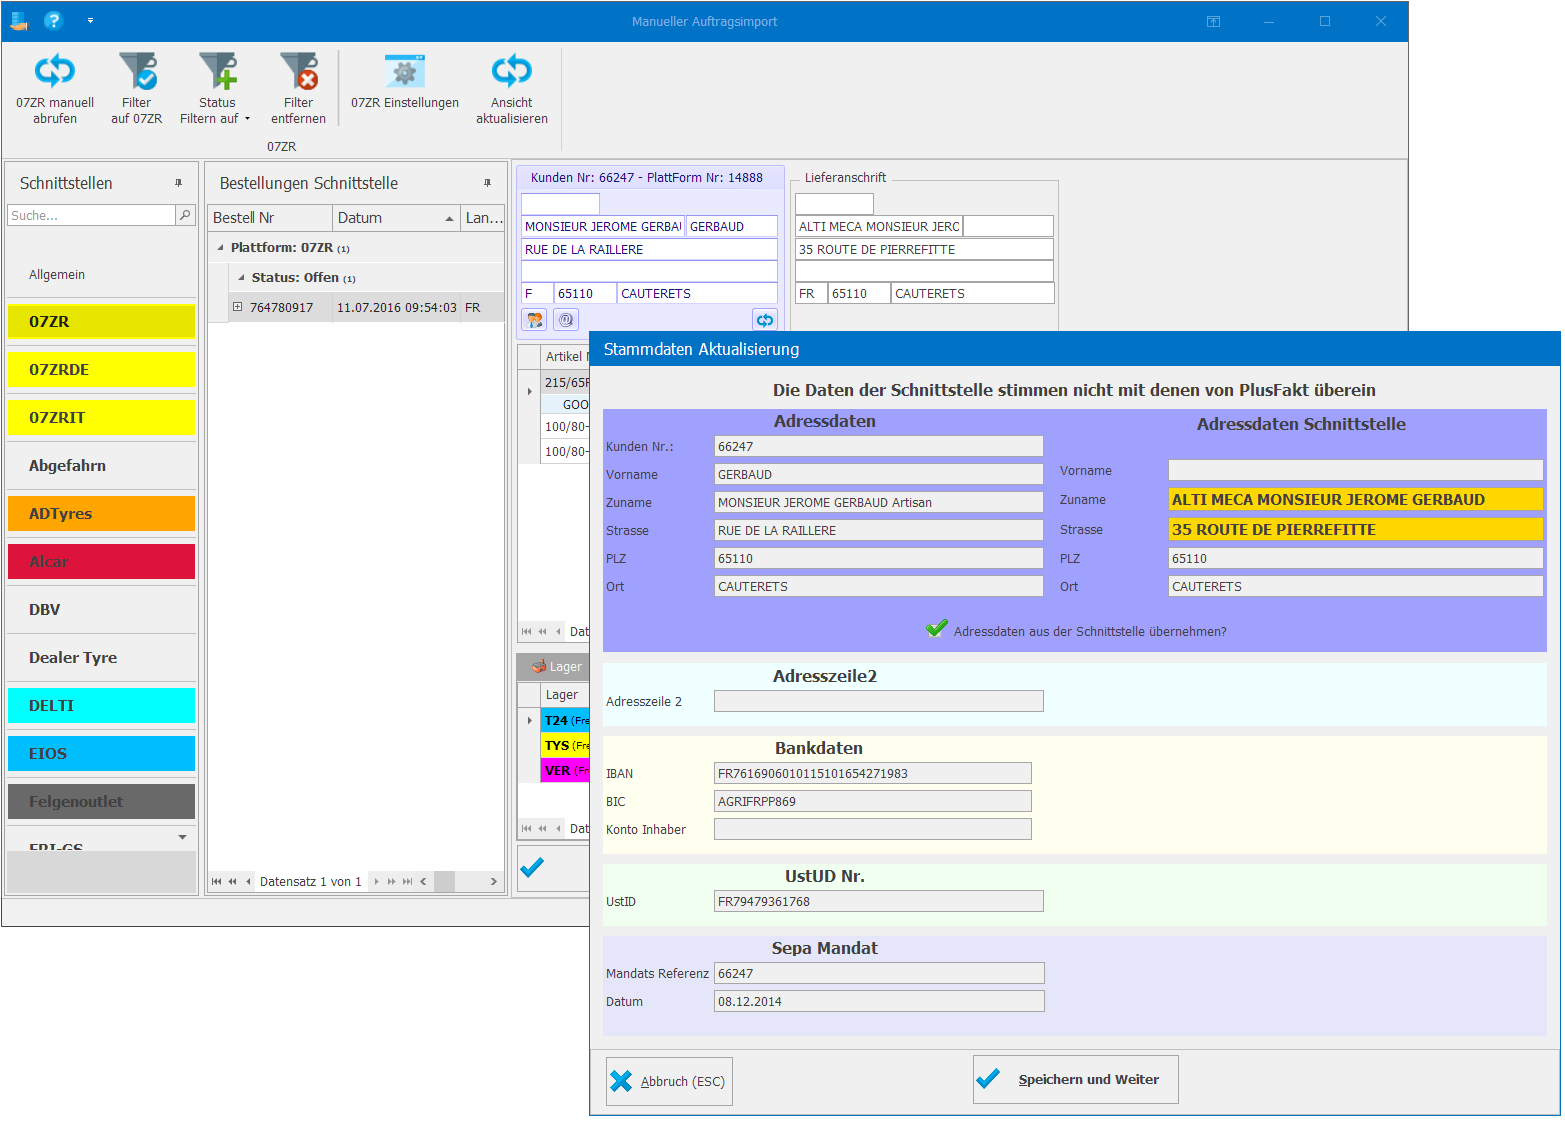Click the email @ icon under address

[566, 320]
